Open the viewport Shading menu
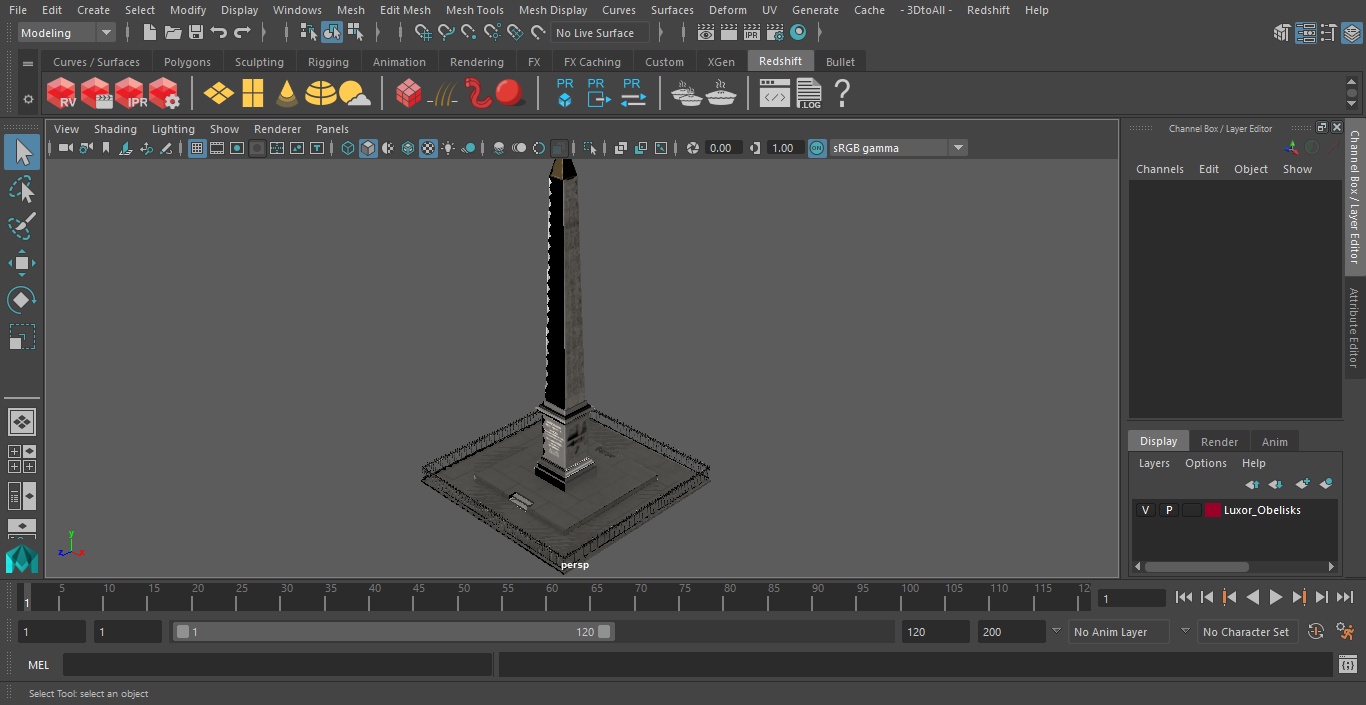This screenshot has width=1366, height=705. click(x=115, y=129)
